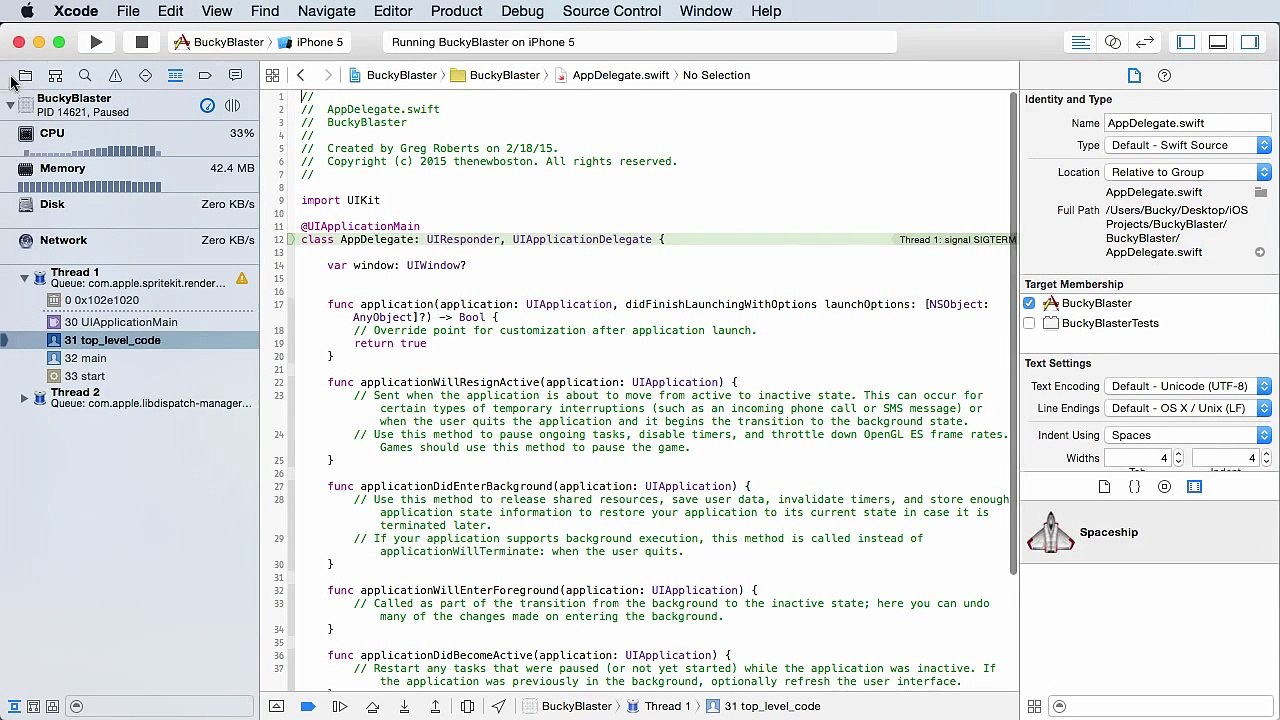
Task: Go forward in editor history
Action: [x=327, y=75]
